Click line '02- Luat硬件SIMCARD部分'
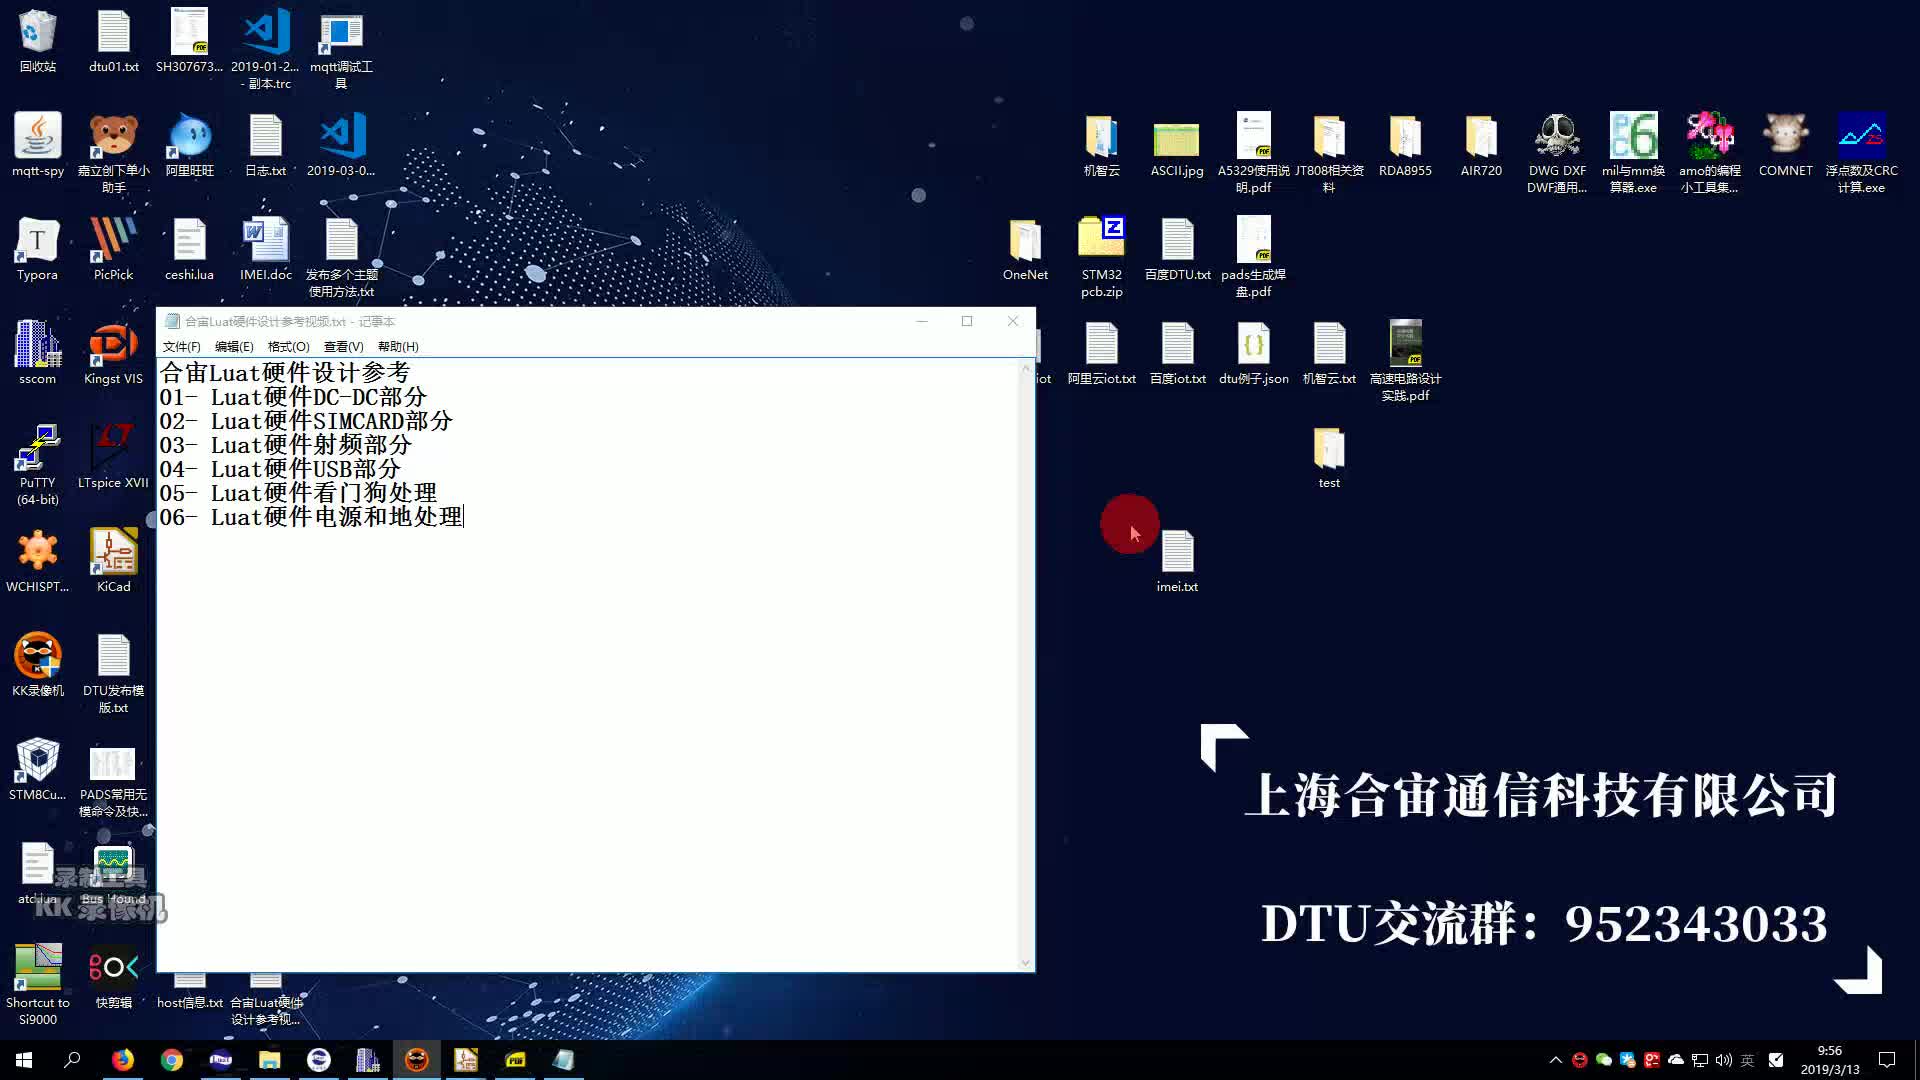 306,421
